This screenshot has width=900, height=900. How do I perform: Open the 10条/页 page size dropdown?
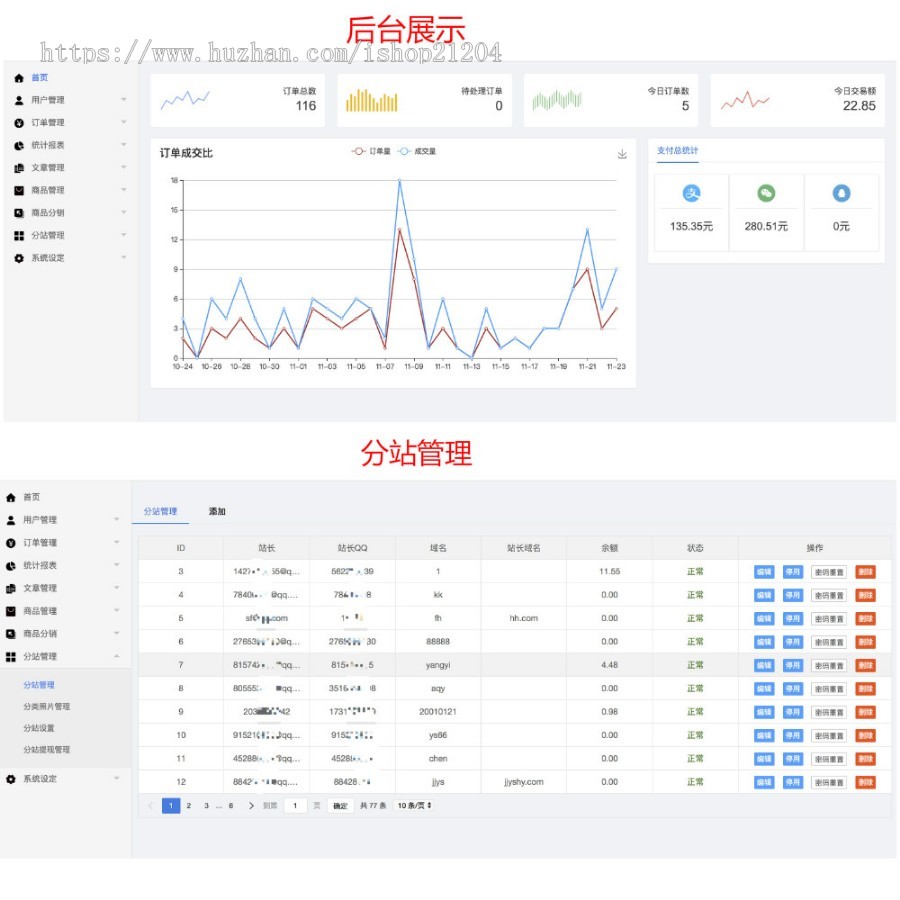click(x=415, y=805)
